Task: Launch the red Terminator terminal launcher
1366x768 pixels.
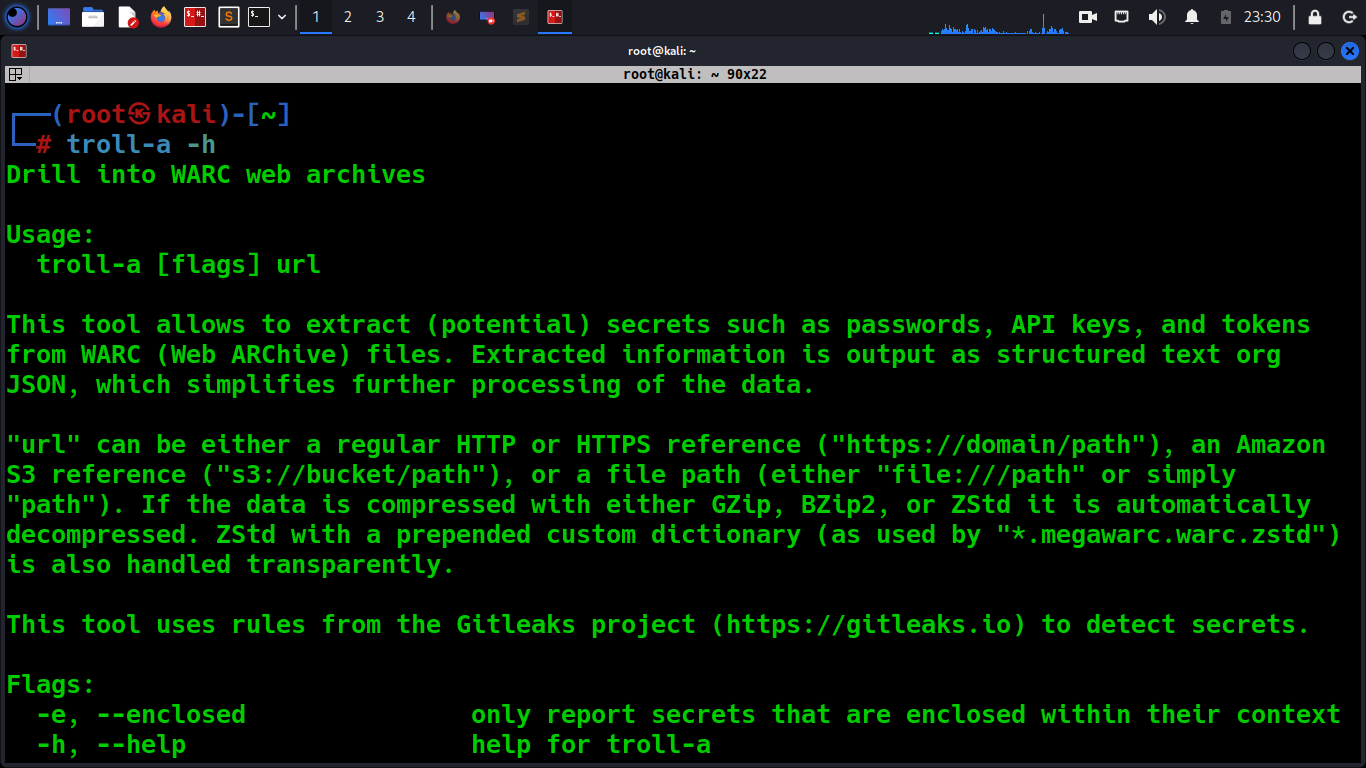Action: (195, 17)
